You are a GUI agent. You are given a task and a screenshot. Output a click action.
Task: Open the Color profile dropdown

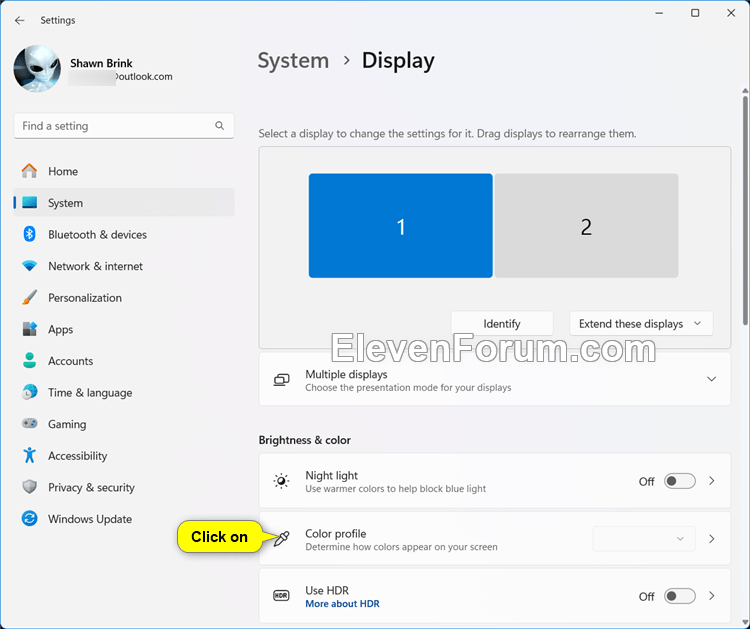click(x=644, y=539)
